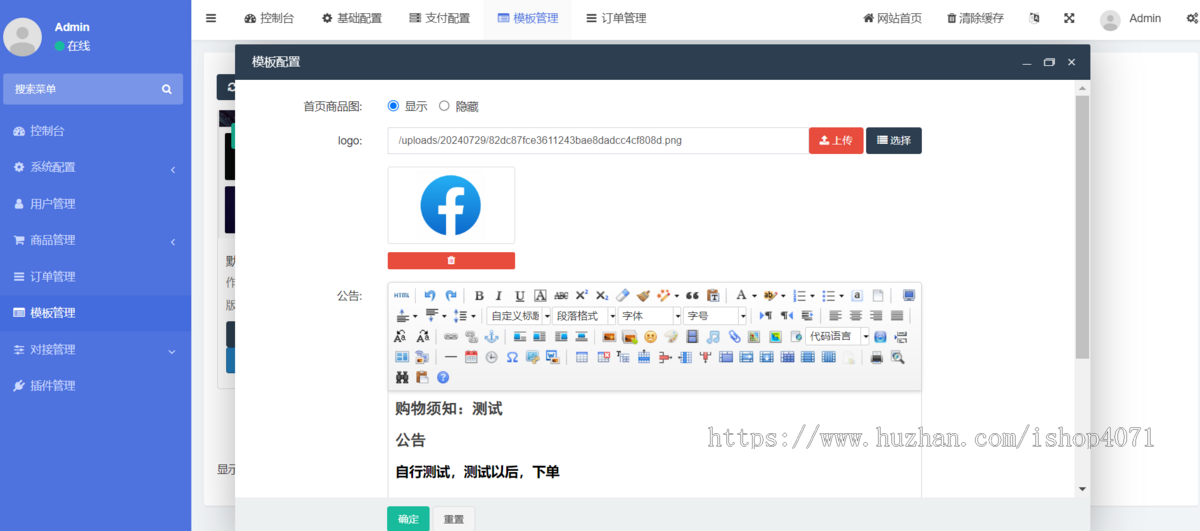Viewport: 1200px width, 531px height.
Task: Open 用户管理 in sidebar
Action: (95, 203)
